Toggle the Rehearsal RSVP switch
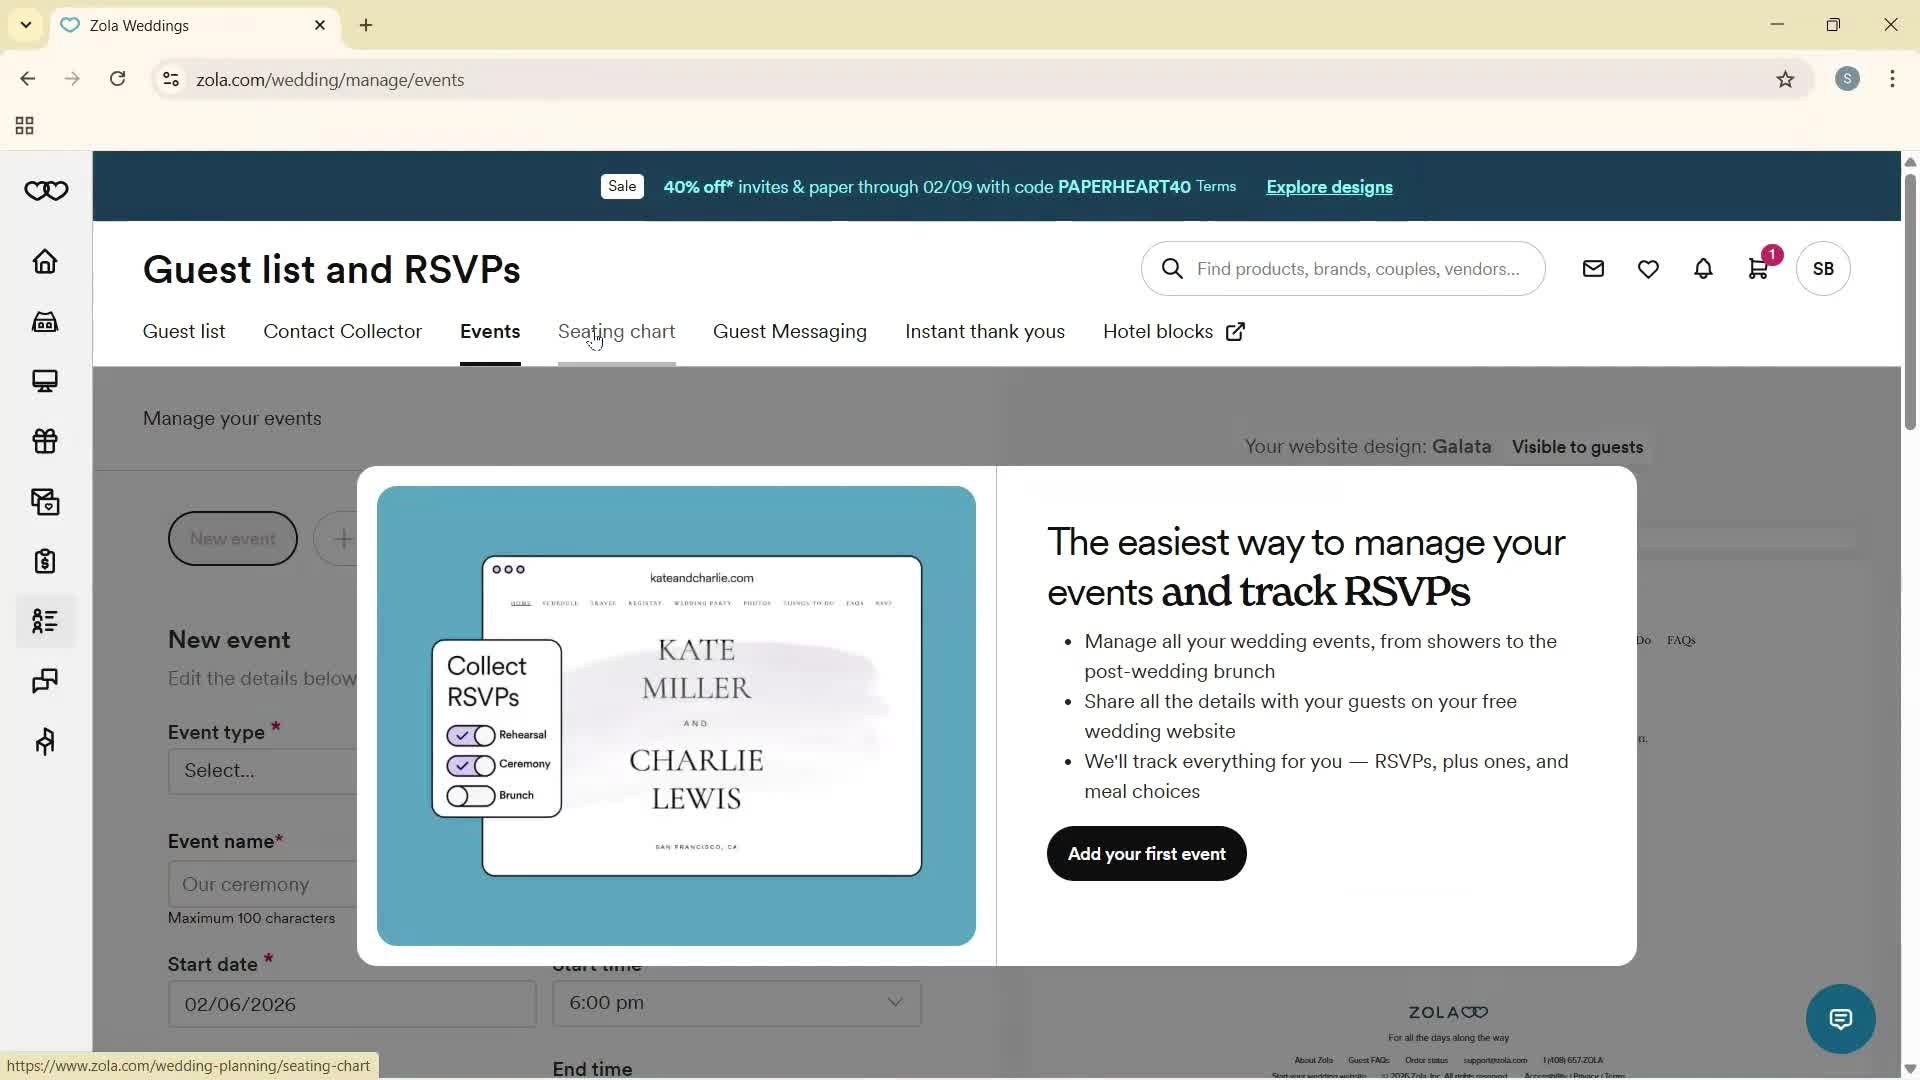Viewport: 1920px width, 1080px height. 471,736
